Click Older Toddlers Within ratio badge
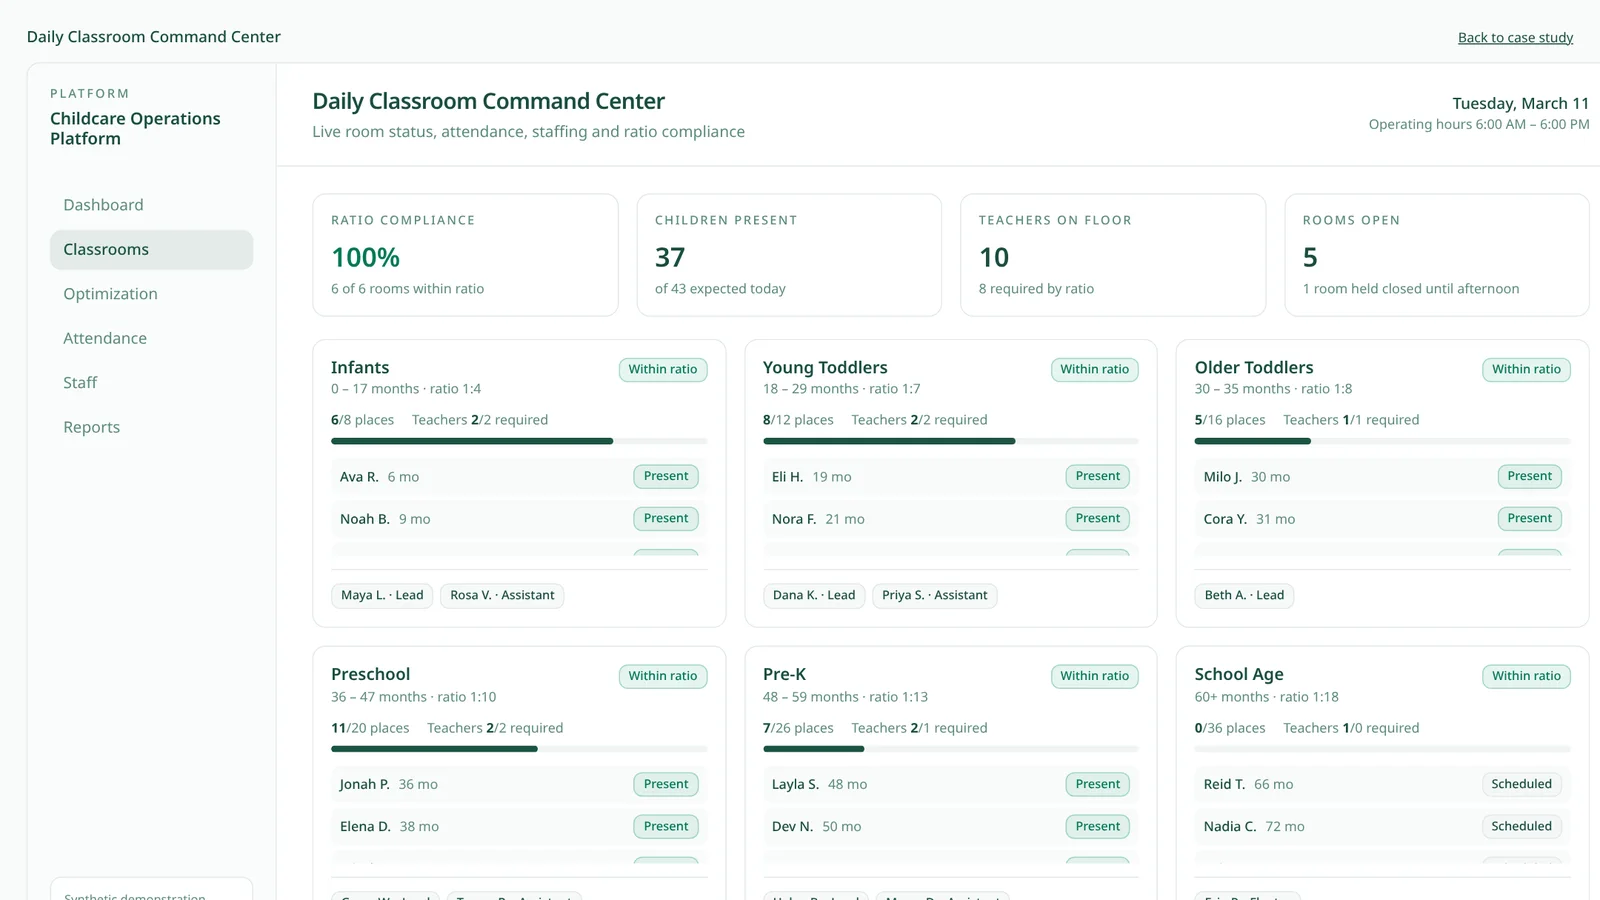 pyautogui.click(x=1526, y=369)
